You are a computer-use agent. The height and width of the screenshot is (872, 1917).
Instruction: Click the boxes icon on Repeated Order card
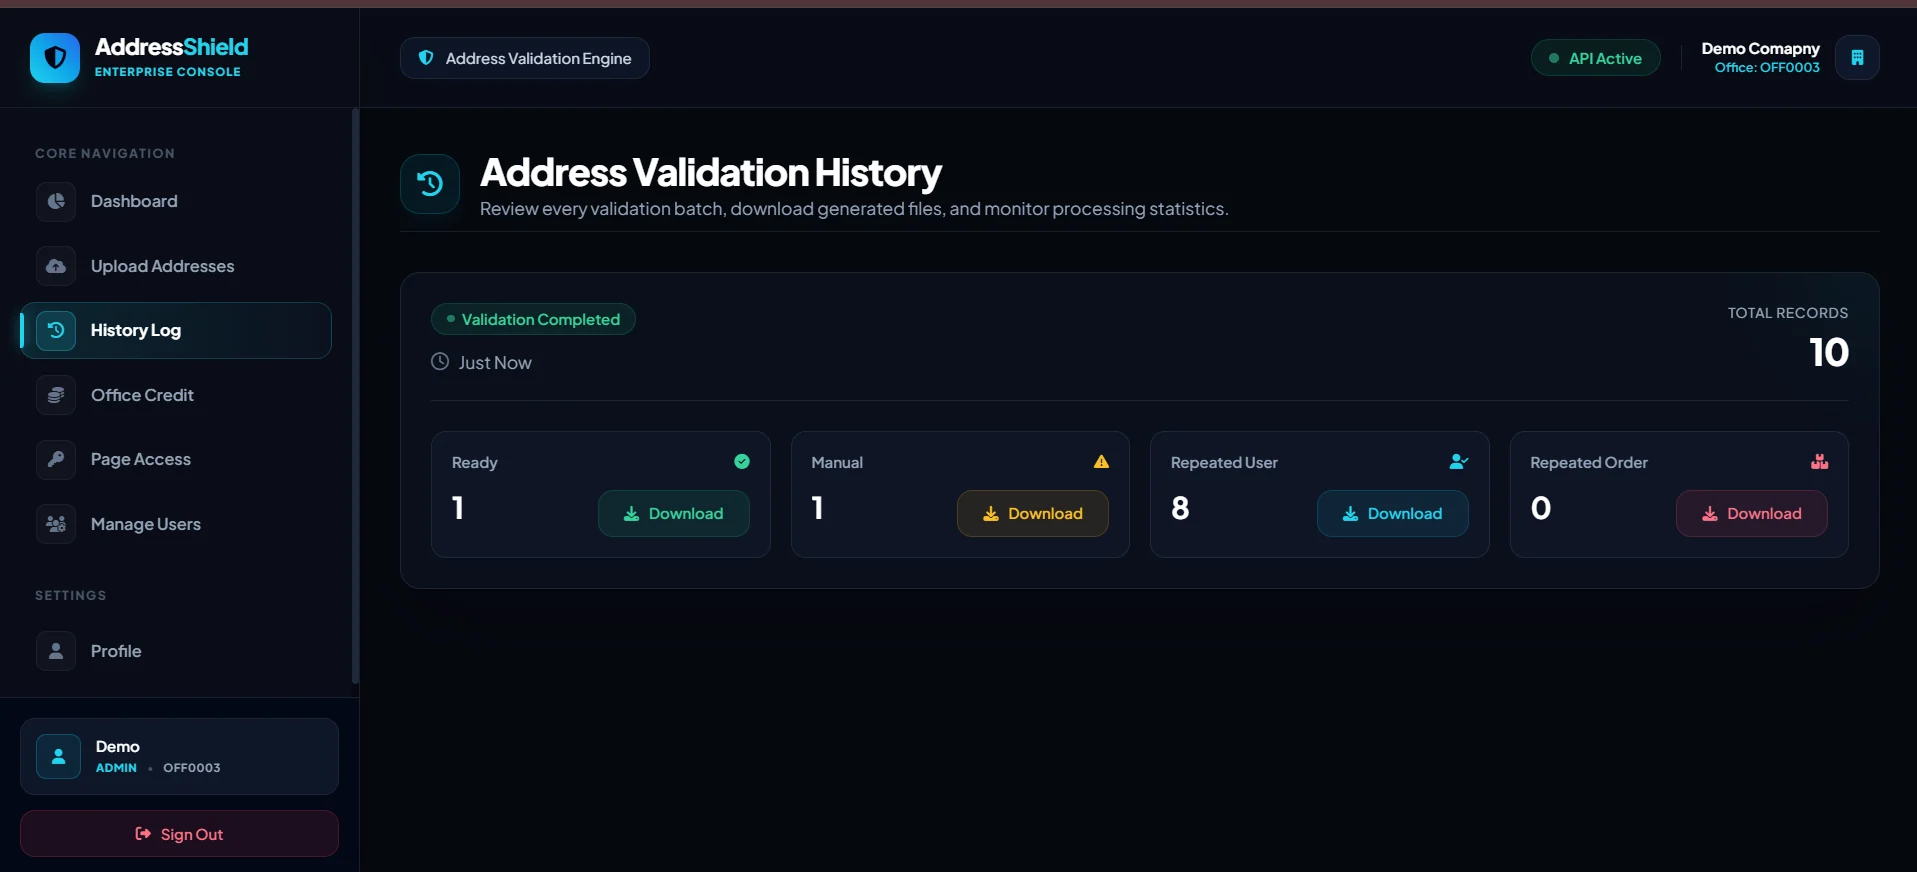1819,461
